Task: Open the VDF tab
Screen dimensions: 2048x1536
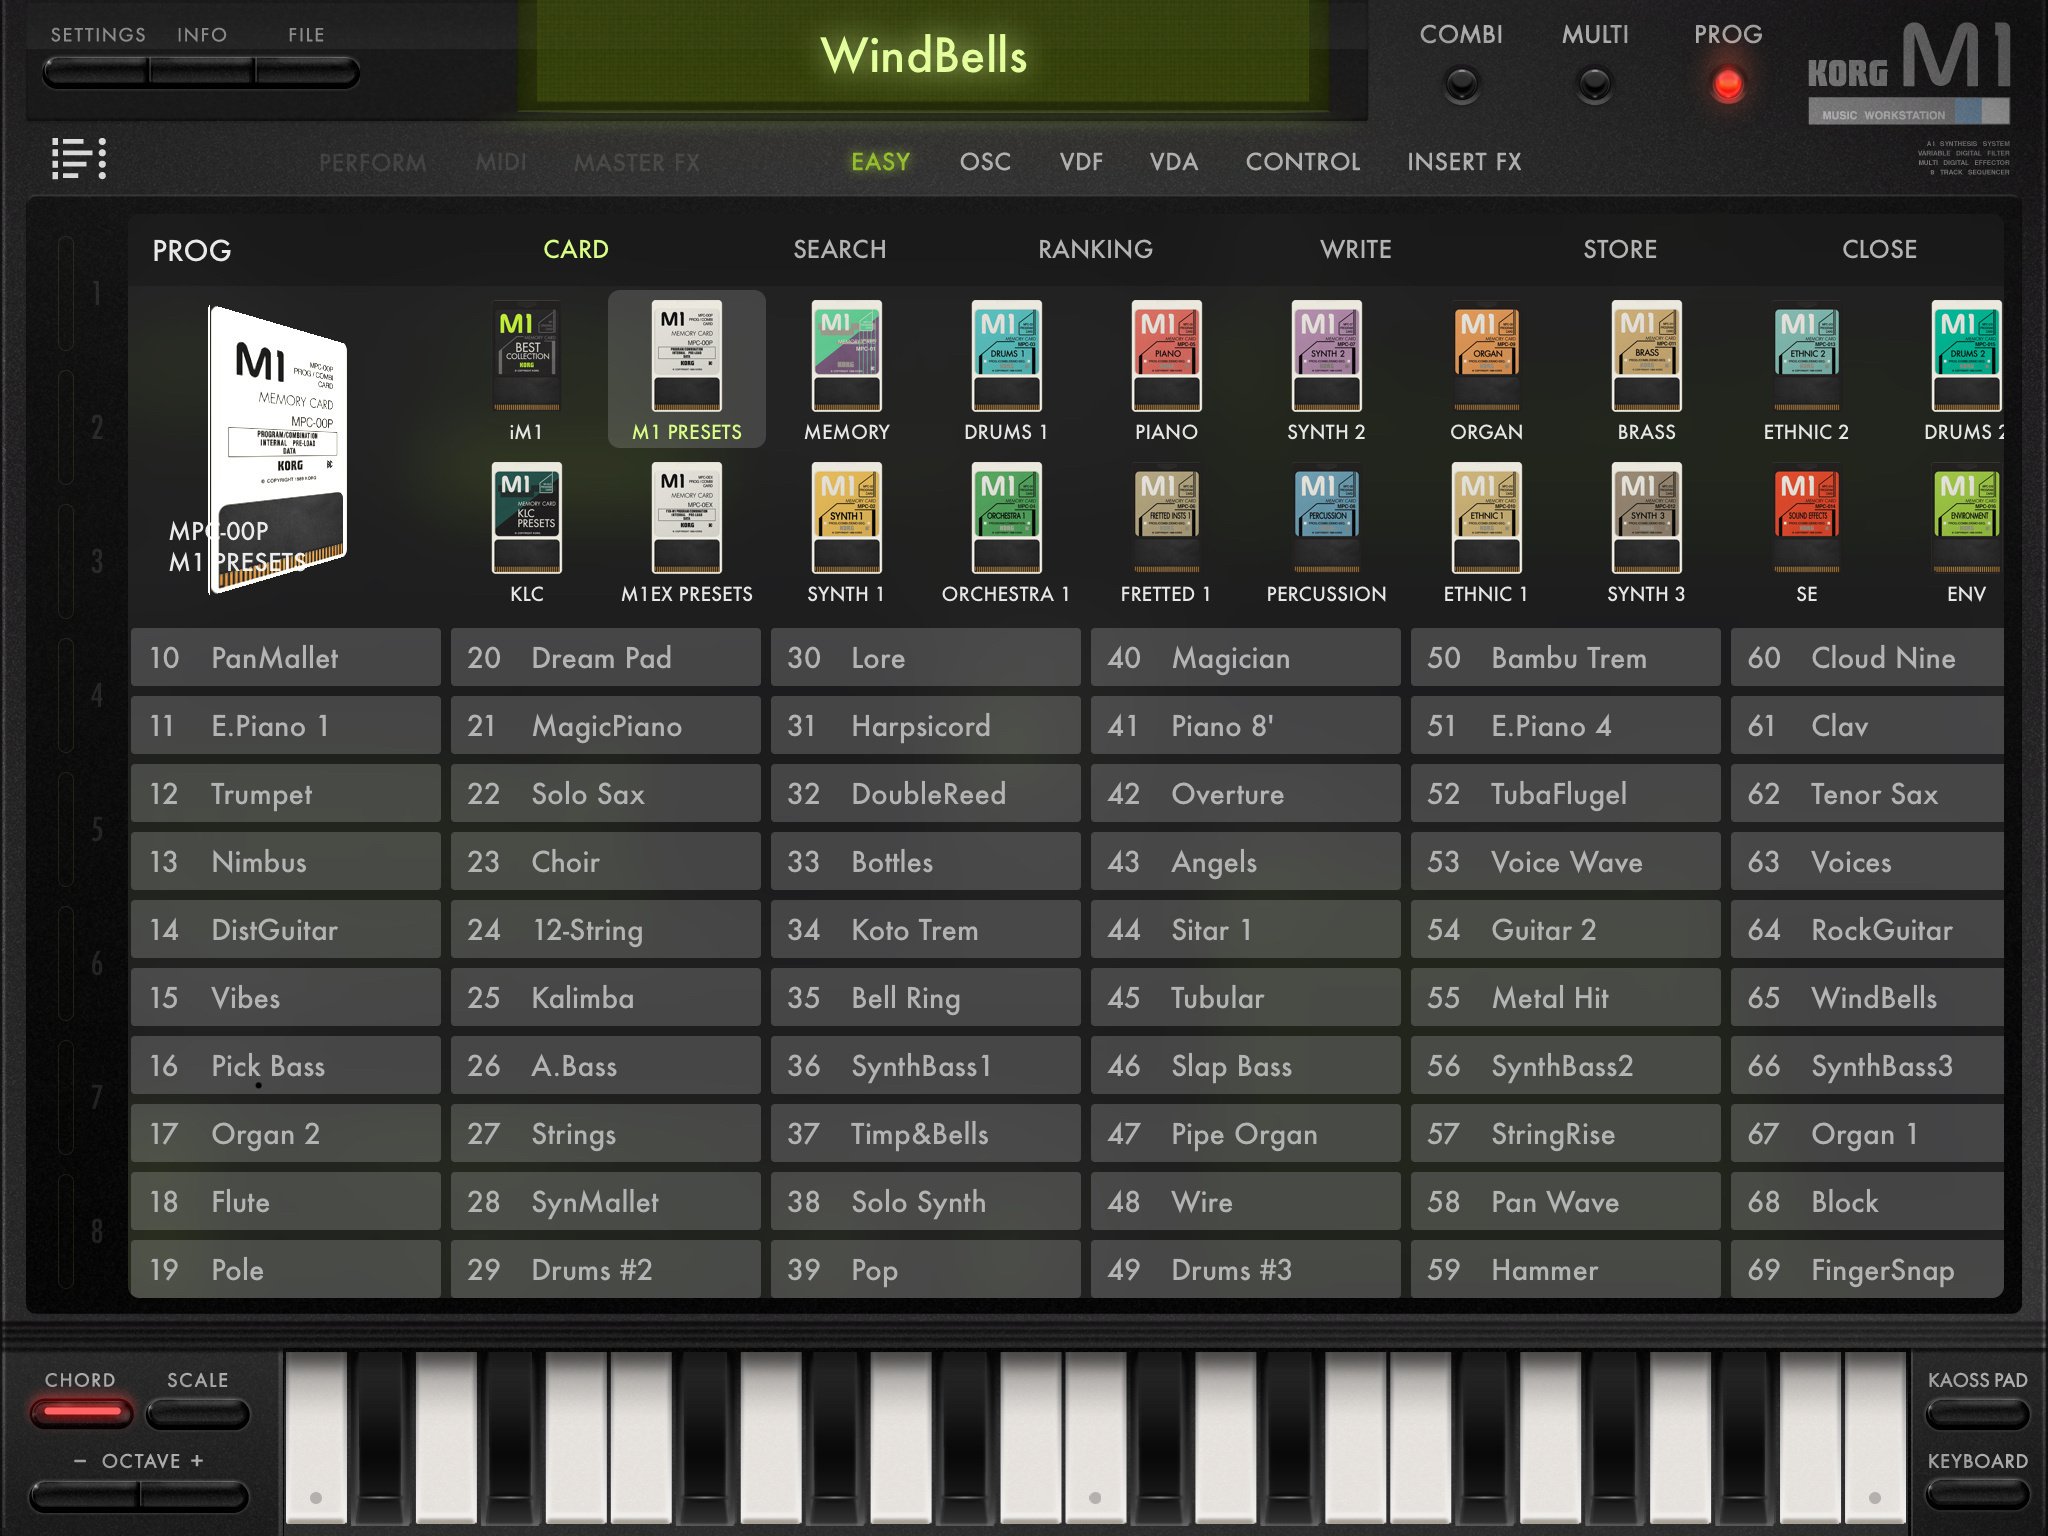Action: point(1081,162)
